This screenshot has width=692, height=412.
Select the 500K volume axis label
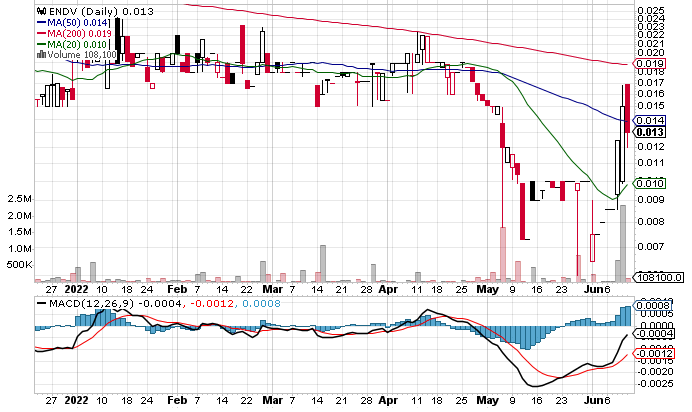tap(20, 265)
